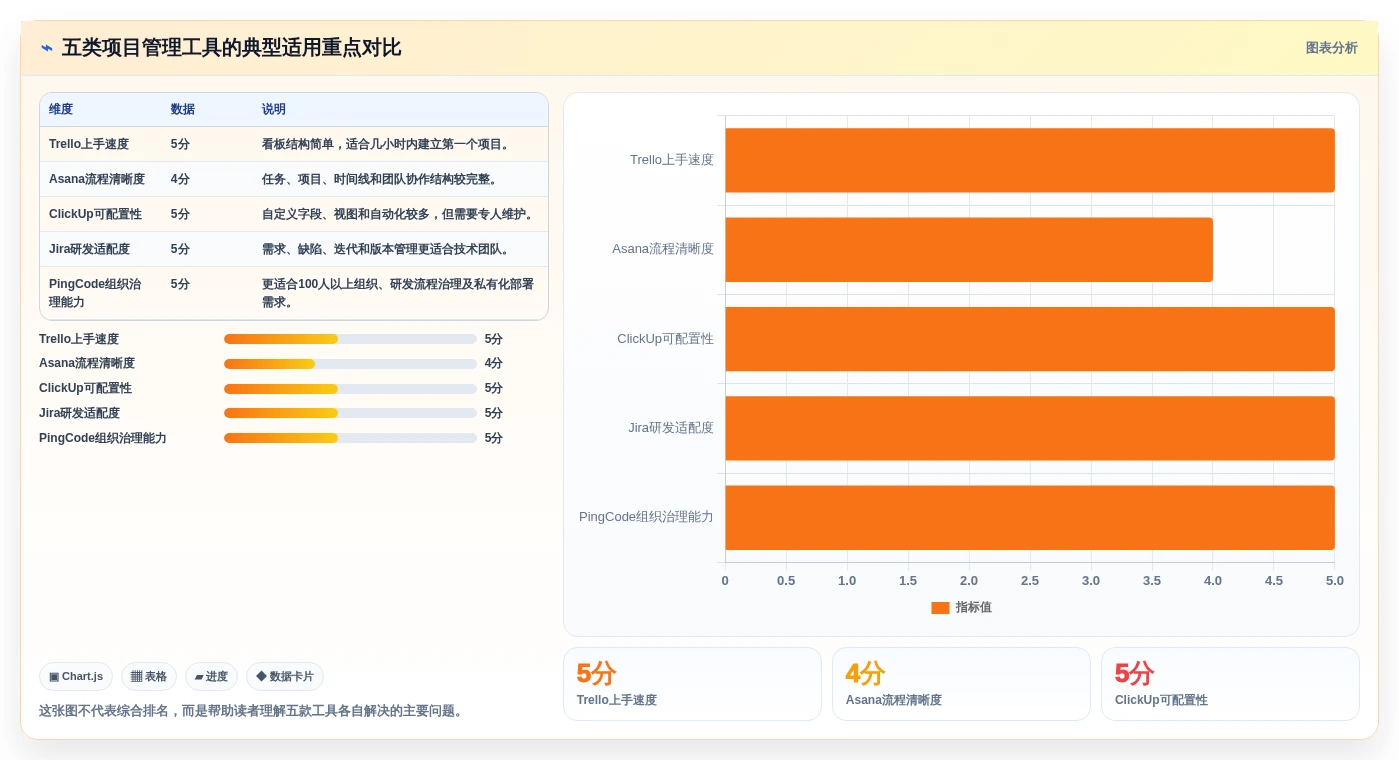1399x760 pixels.
Task: Click the 说明 column header
Action: (274, 109)
